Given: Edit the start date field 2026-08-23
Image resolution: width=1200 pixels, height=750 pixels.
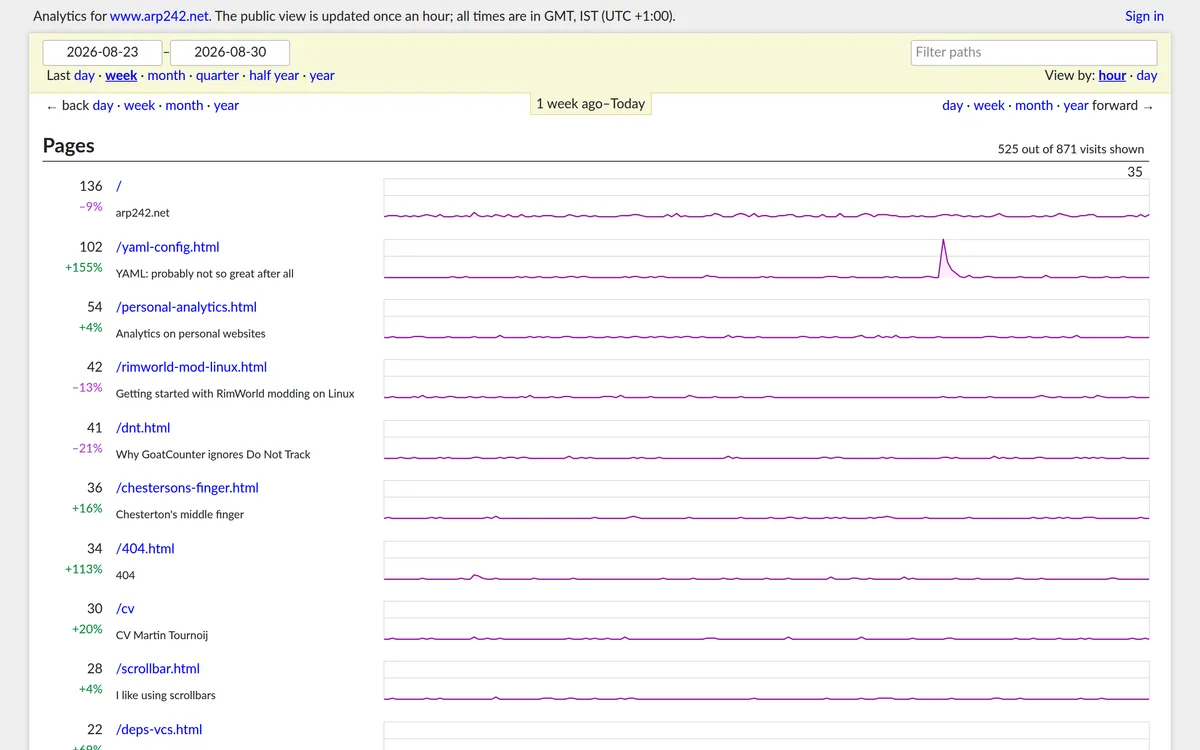Looking at the screenshot, I should (x=103, y=52).
